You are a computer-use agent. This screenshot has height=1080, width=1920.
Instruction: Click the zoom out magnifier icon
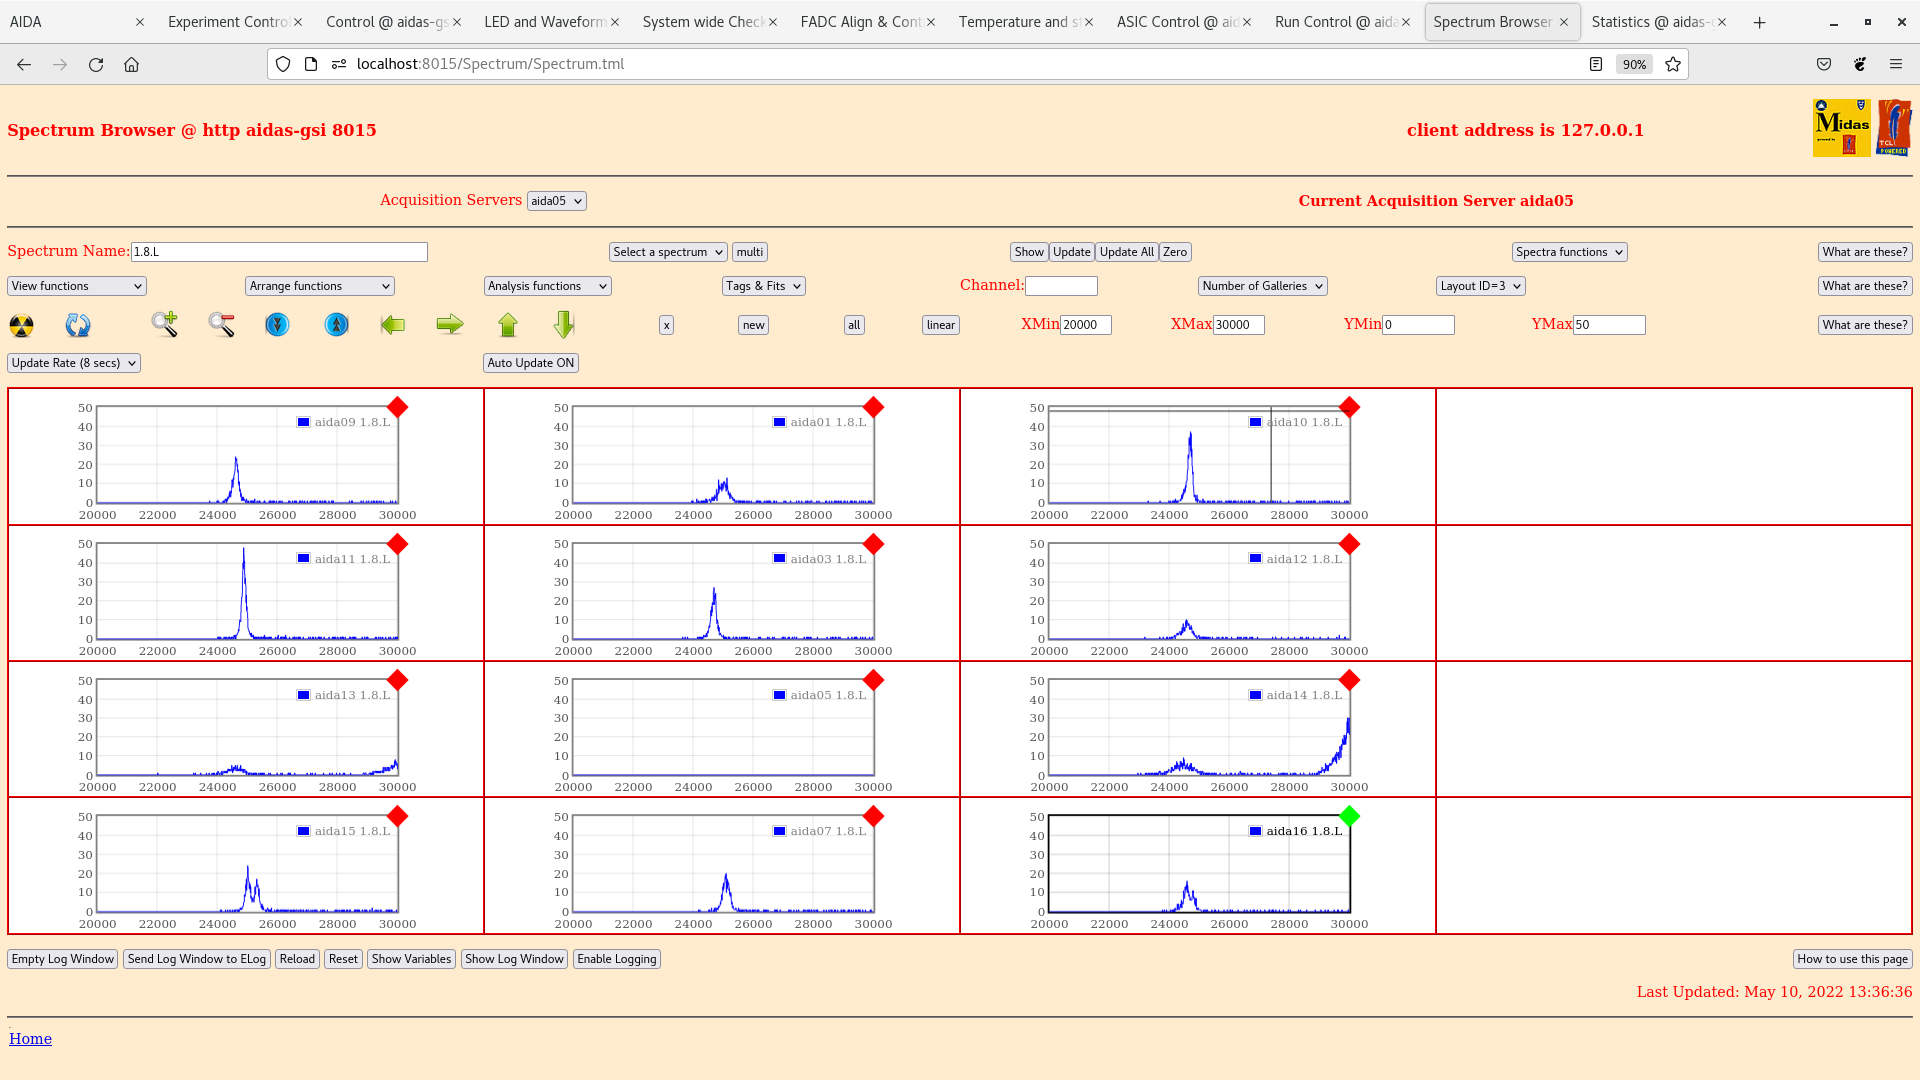coord(221,324)
